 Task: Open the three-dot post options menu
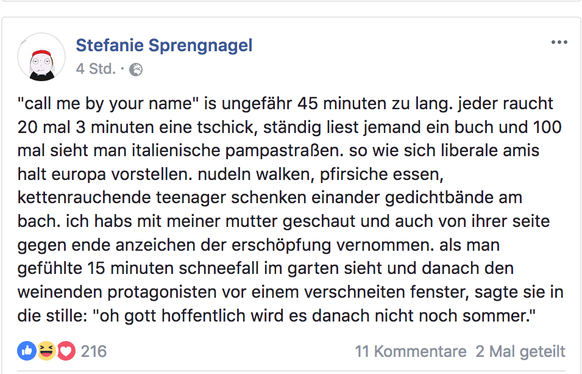coord(559,42)
